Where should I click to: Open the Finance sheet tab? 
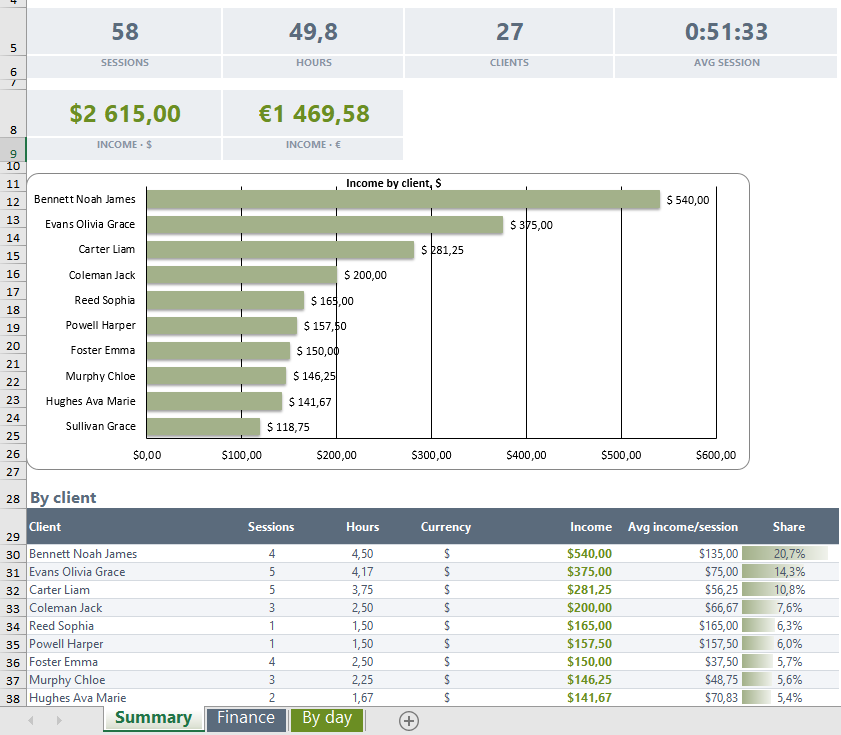[246, 718]
